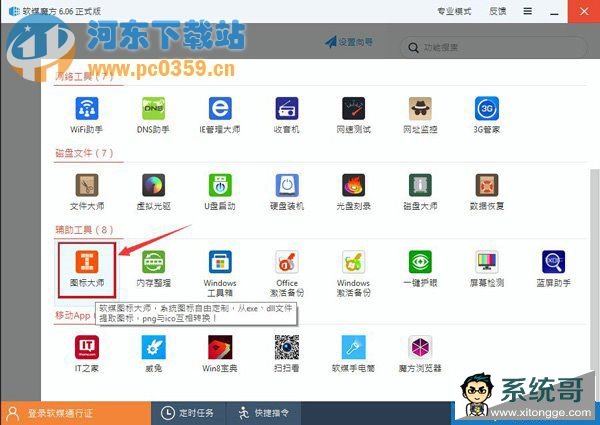Open IE管理大师 icon
Screen dimensions: 600x425
[221, 109]
